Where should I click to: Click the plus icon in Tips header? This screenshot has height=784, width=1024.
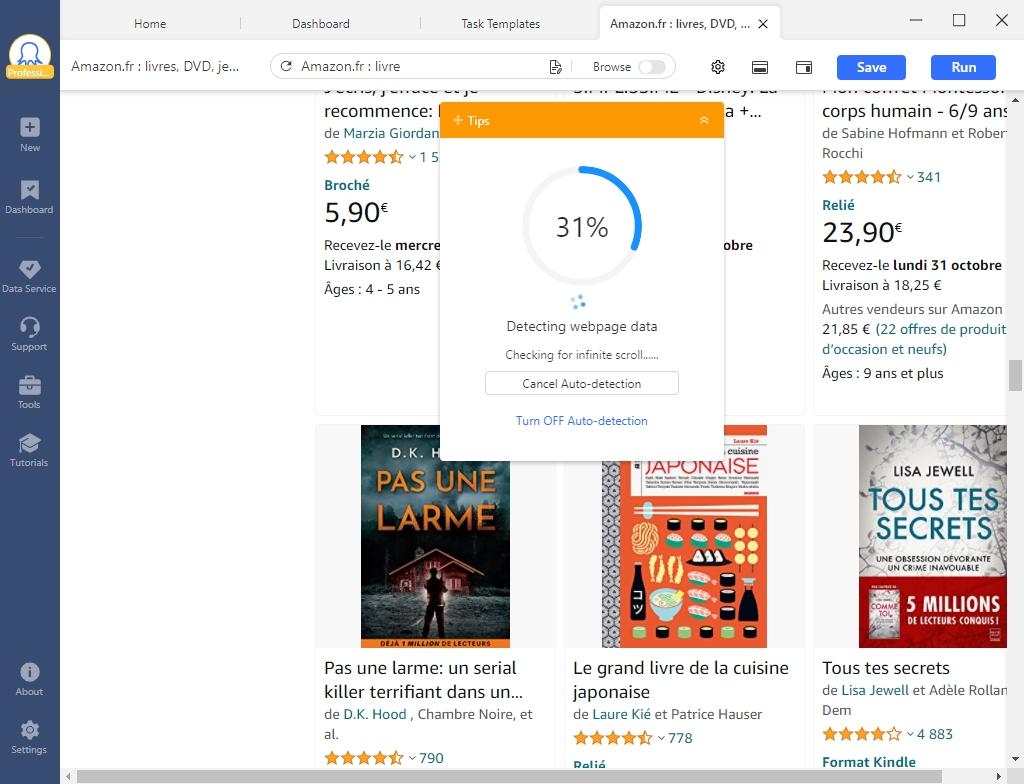[x=458, y=120]
